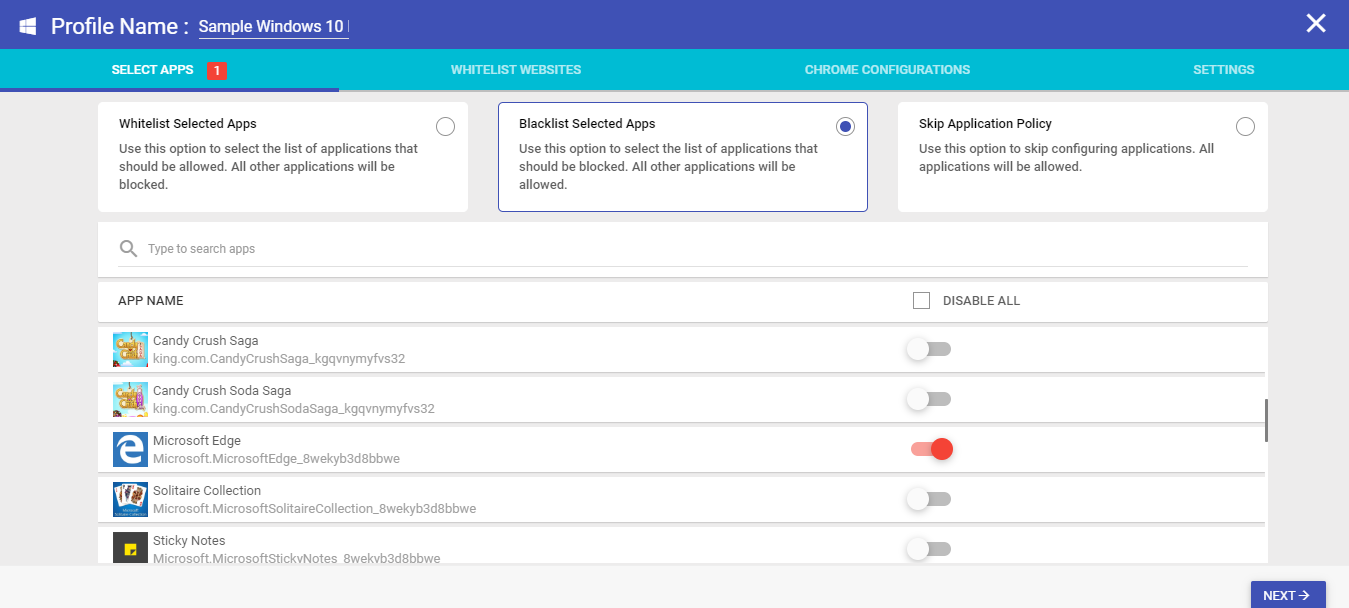Click the Windows logo icon
Image resolution: width=1349 pixels, height=608 pixels.
pyautogui.click(x=28, y=26)
